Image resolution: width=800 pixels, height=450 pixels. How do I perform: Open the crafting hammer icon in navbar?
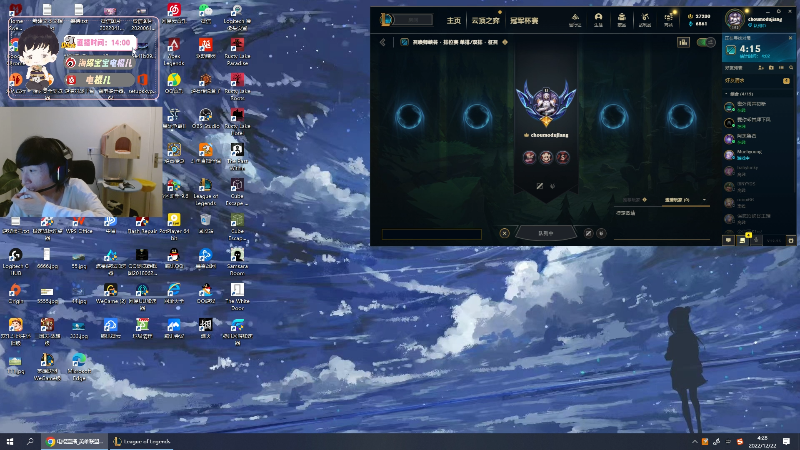click(645, 20)
